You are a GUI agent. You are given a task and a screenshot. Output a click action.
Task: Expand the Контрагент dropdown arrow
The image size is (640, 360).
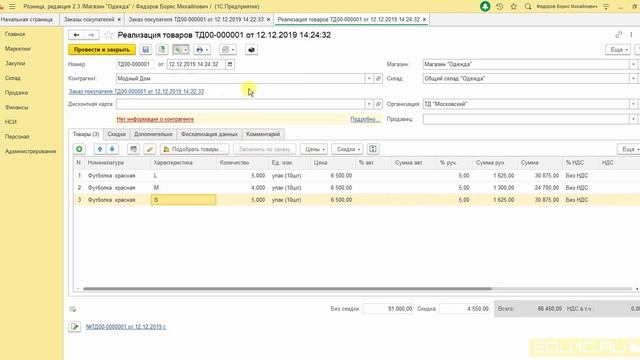point(369,78)
